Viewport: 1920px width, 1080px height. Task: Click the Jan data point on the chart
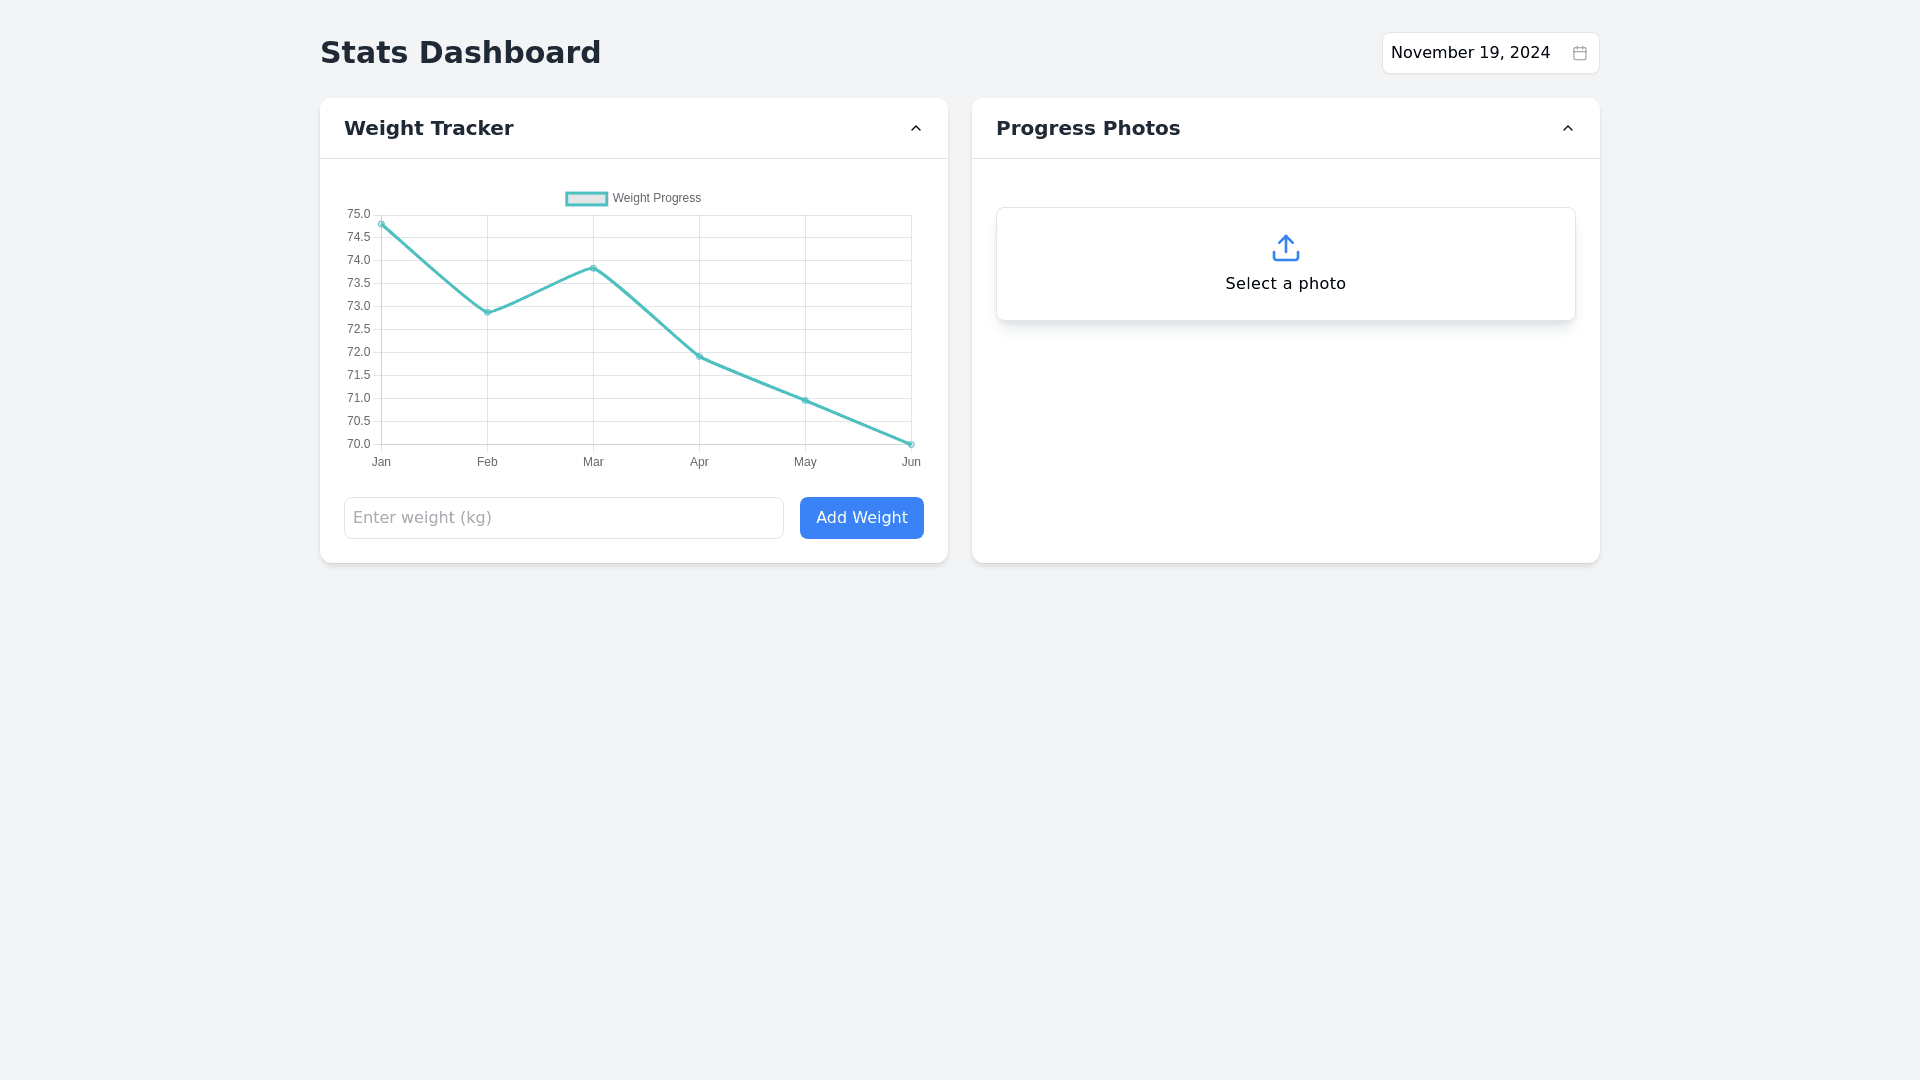381,224
